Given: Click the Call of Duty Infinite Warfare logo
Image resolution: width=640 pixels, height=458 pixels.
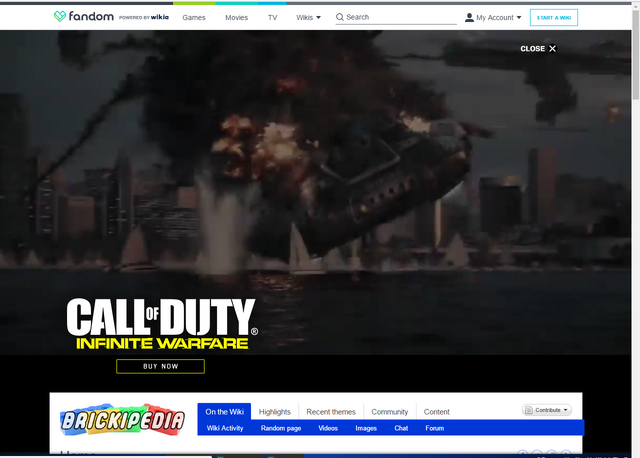Looking at the screenshot, I should [162, 323].
